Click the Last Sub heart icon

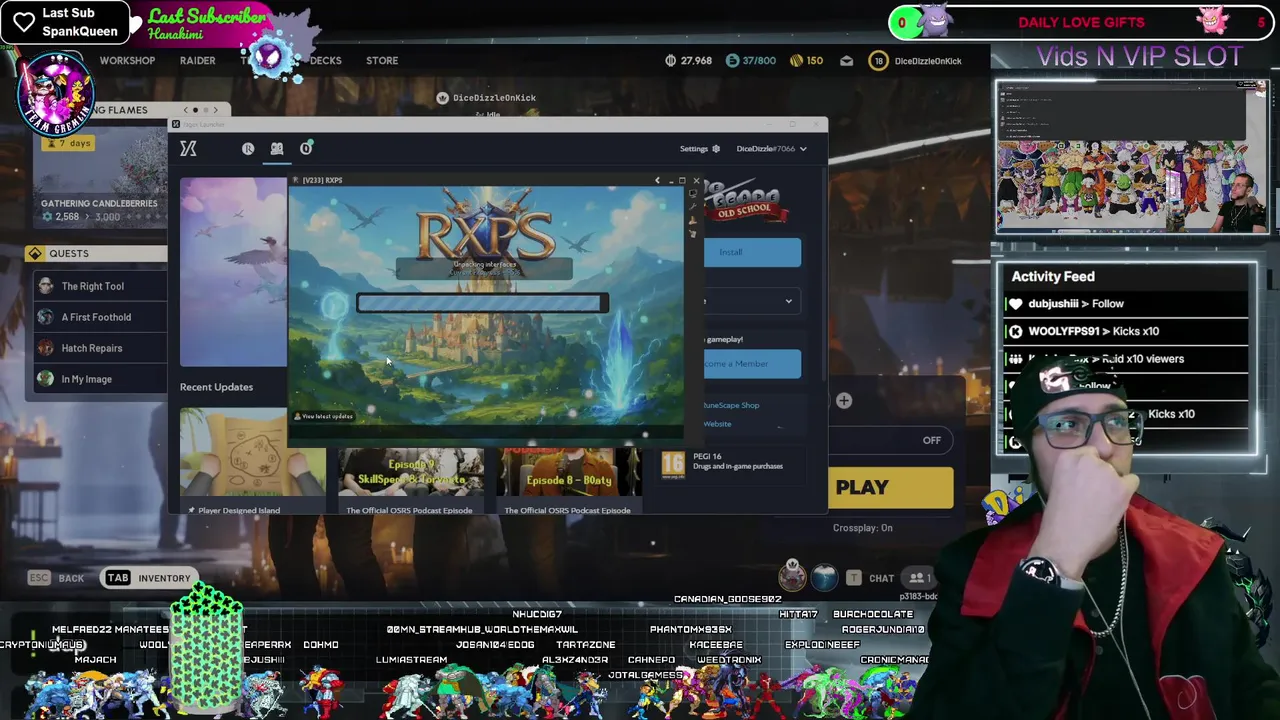[x=24, y=22]
